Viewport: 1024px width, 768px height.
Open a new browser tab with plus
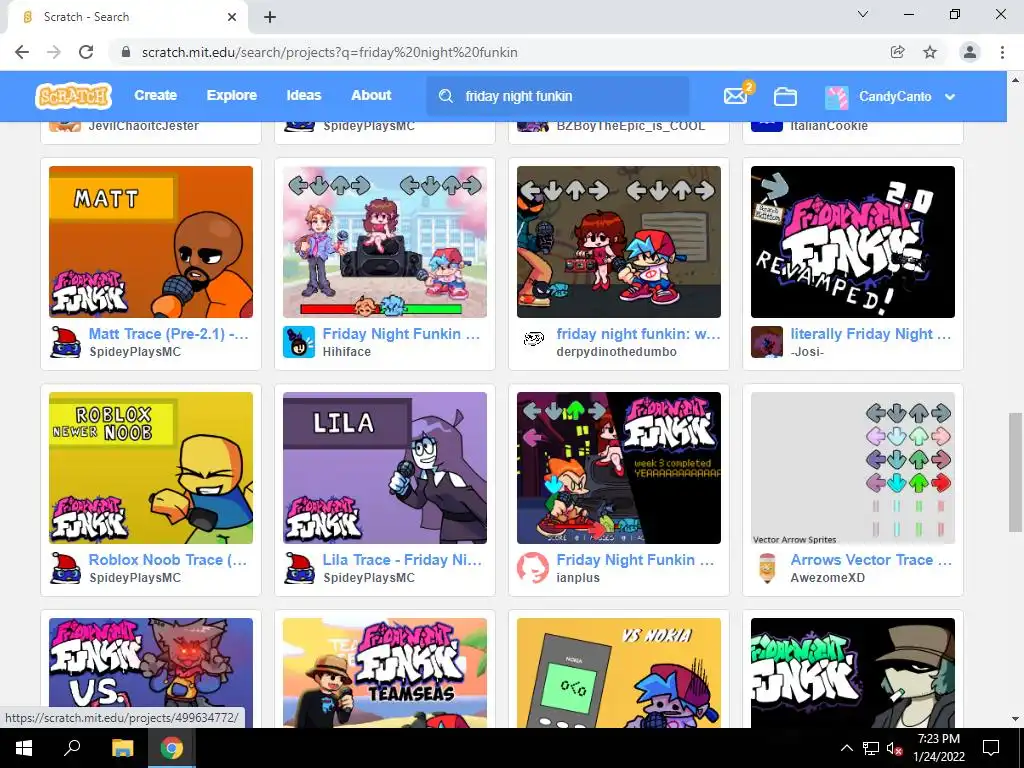270,17
